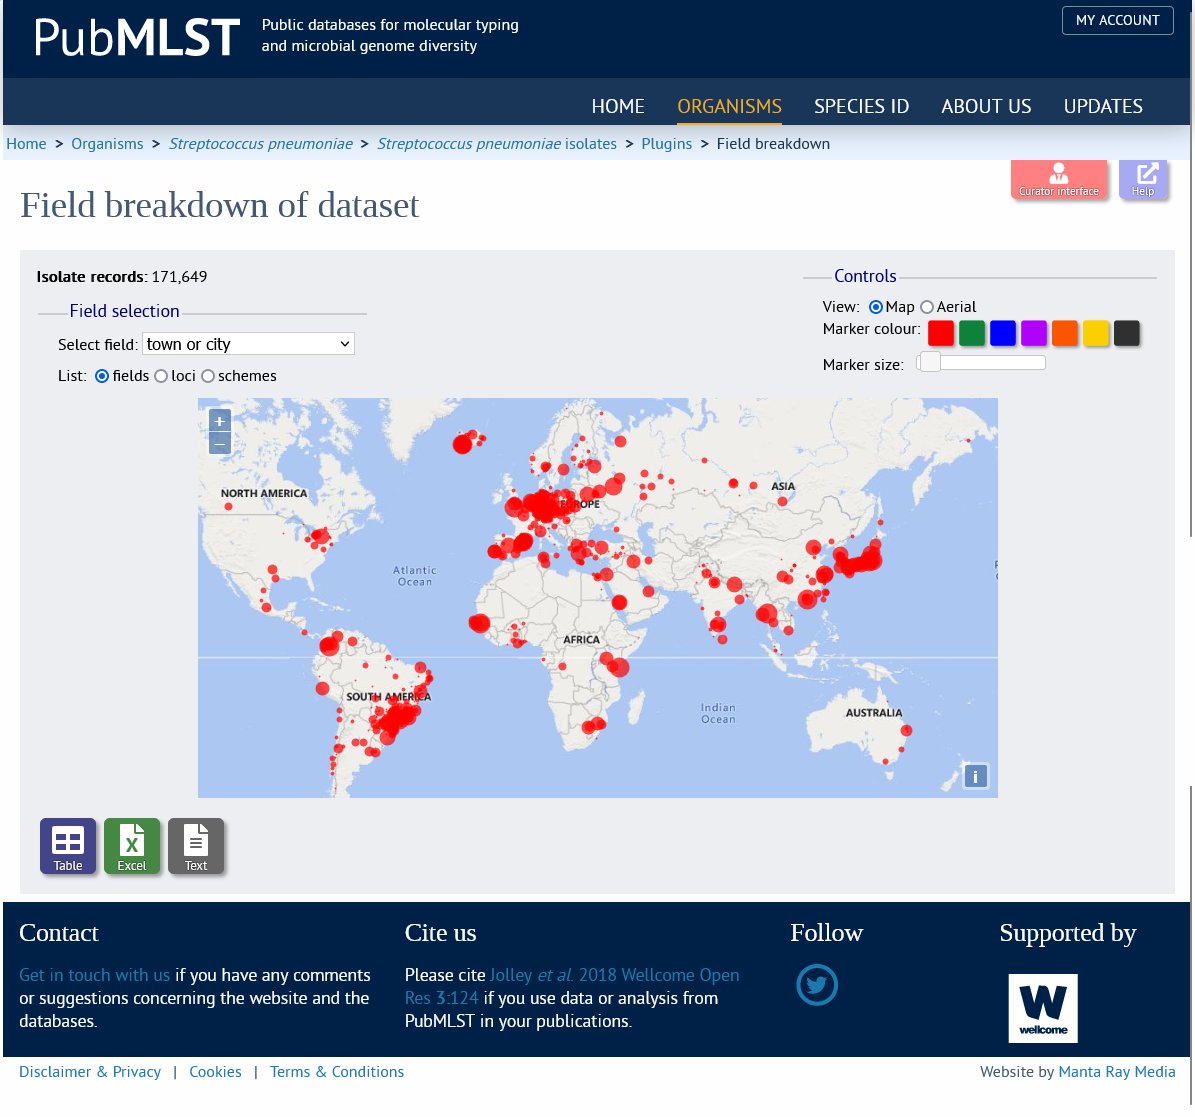This screenshot has height=1117, width=1195.
Task: Click Home breadcrumb link
Action: pyautogui.click(x=26, y=143)
